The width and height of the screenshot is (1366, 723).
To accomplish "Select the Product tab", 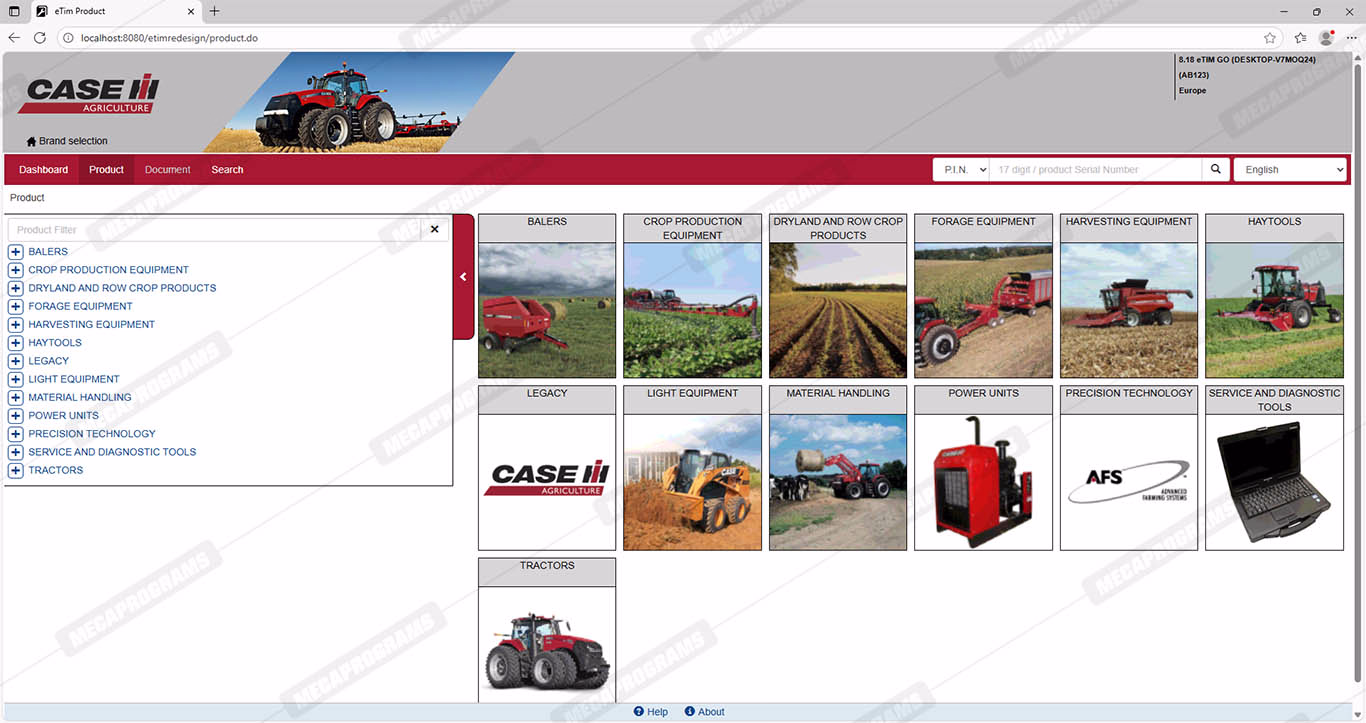I will (106, 170).
